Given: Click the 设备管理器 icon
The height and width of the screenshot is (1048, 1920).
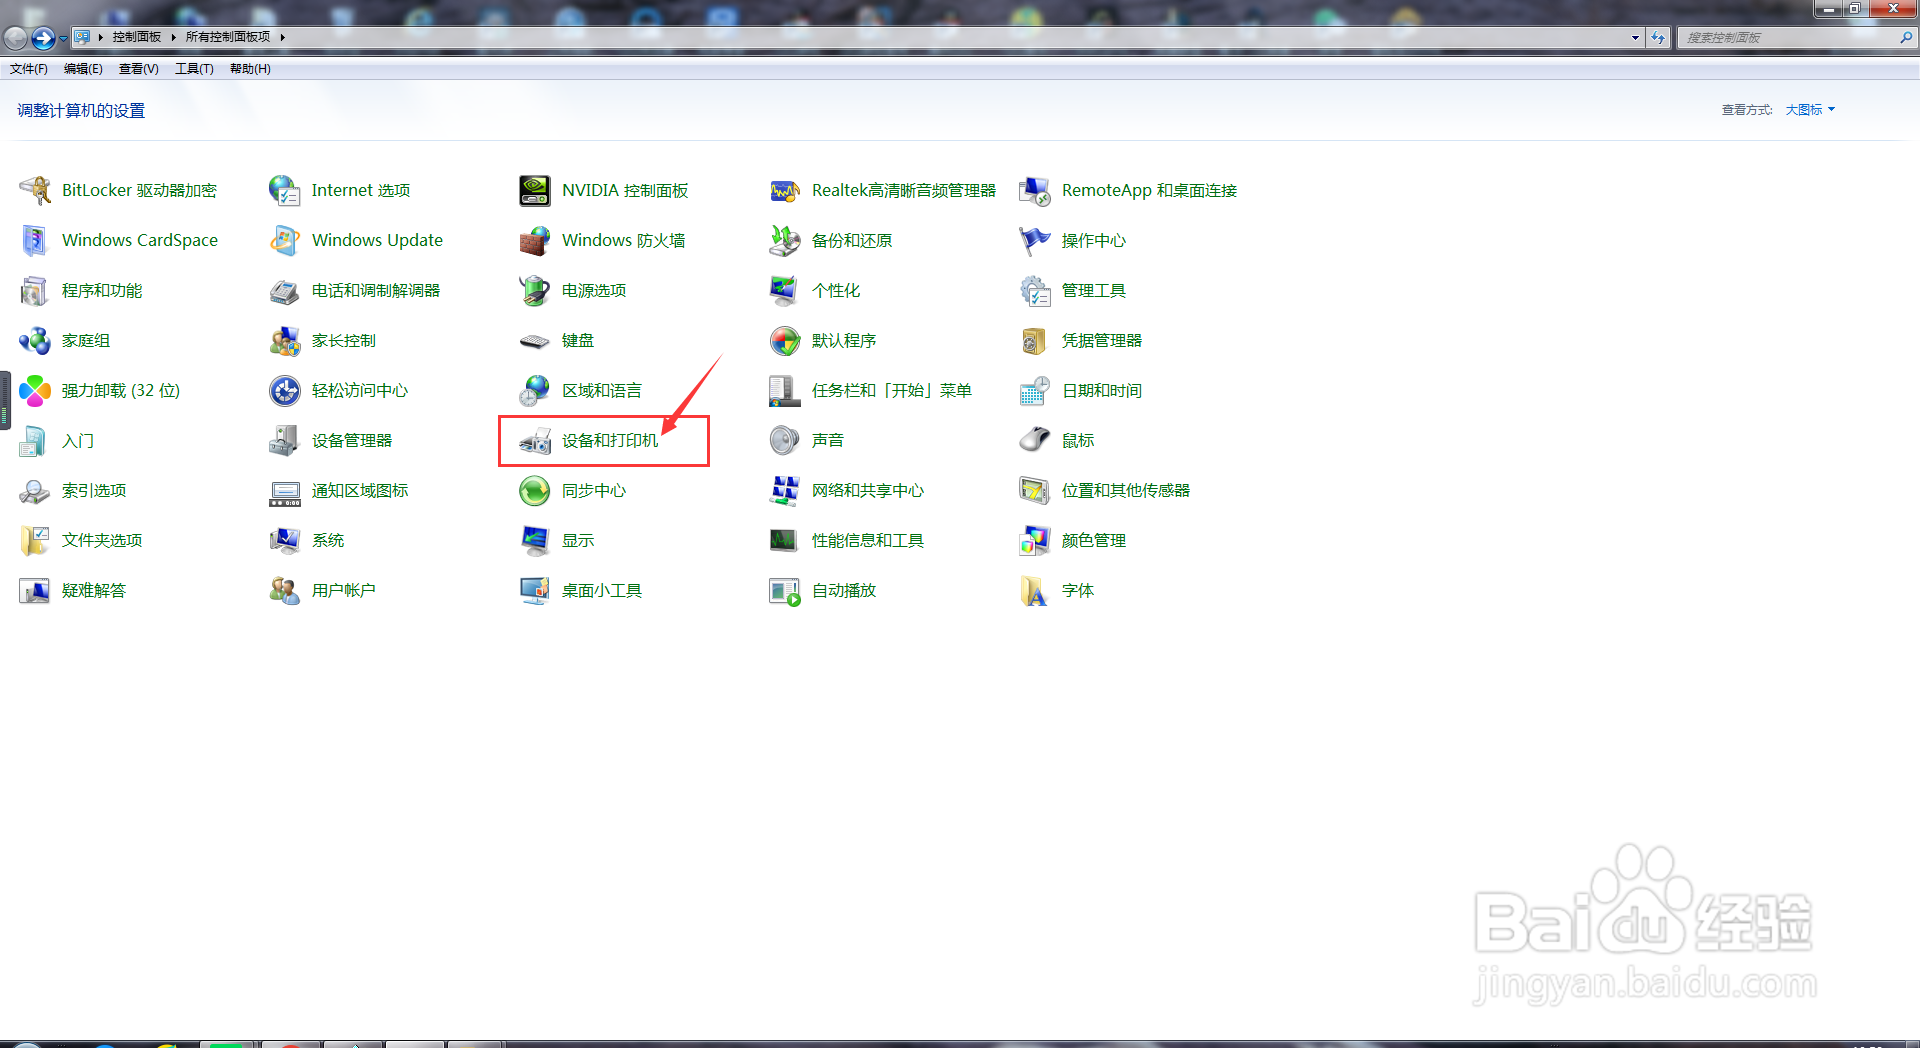Looking at the screenshot, I should tap(285, 440).
